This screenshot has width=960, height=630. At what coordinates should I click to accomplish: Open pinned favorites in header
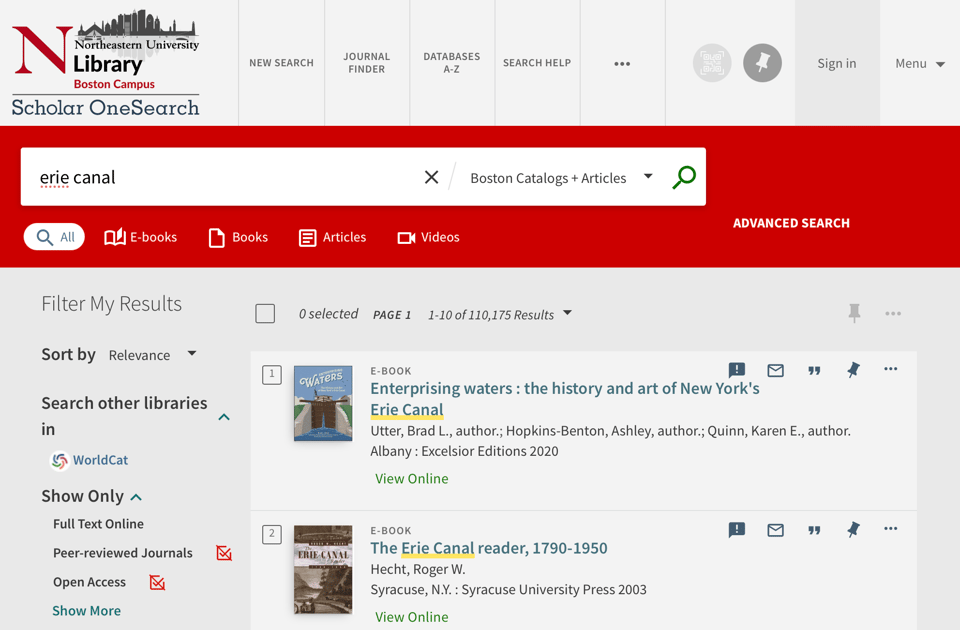pyautogui.click(x=762, y=63)
